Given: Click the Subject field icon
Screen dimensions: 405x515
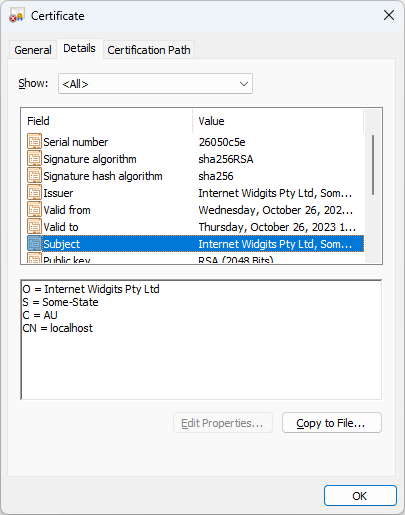Looking at the screenshot, I should (34, 243).
